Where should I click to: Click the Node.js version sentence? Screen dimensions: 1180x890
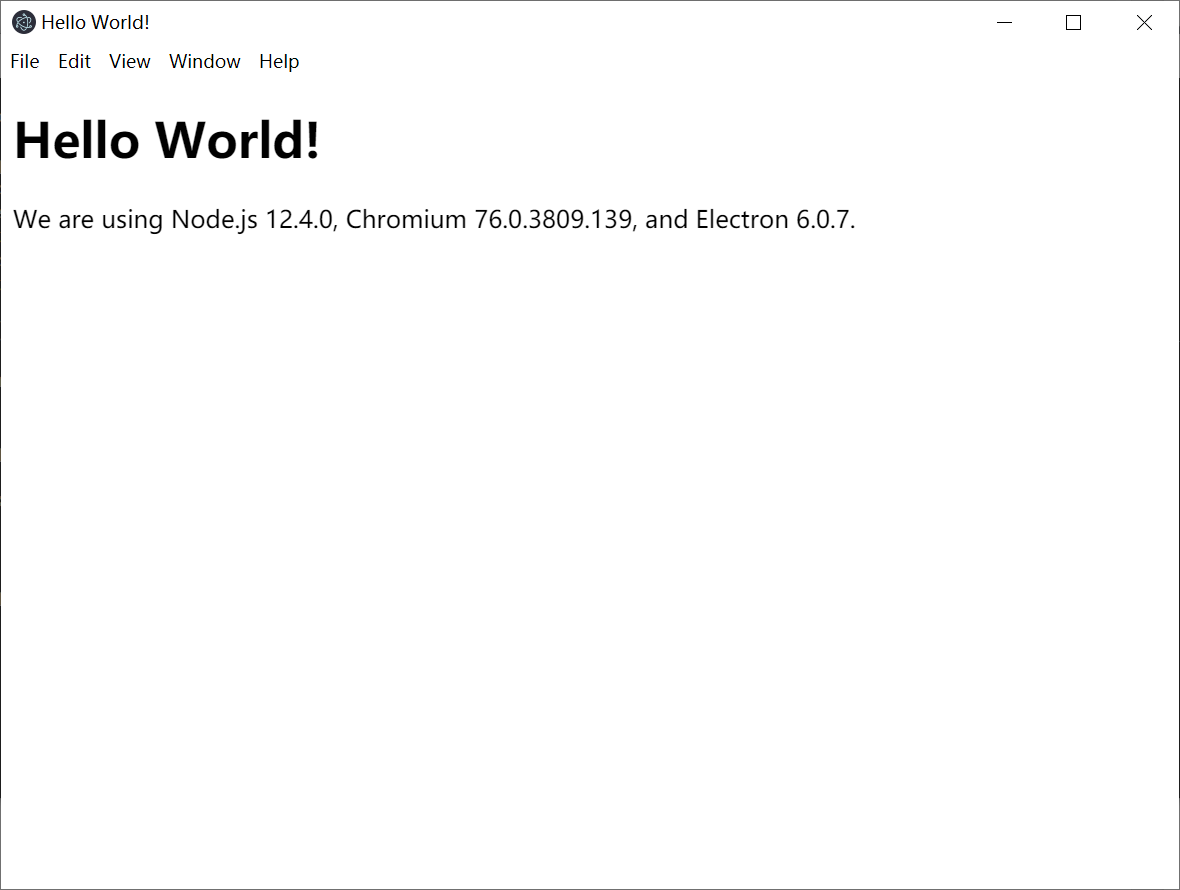coord(434,220)
